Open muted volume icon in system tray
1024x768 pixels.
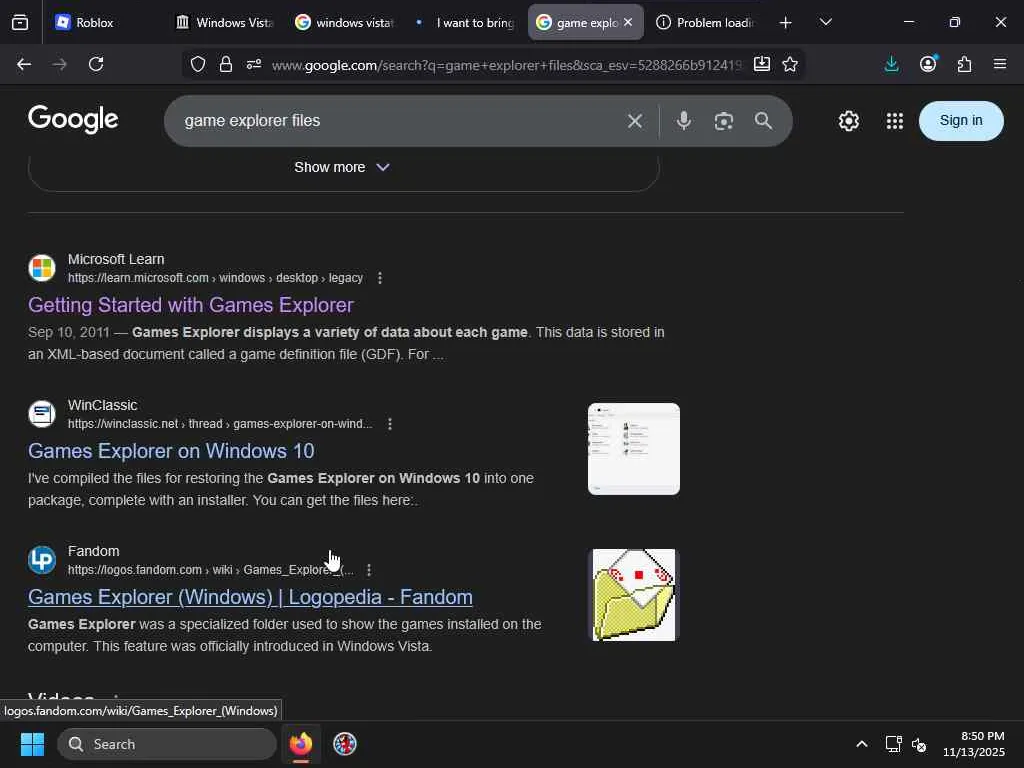coord(919,744)
